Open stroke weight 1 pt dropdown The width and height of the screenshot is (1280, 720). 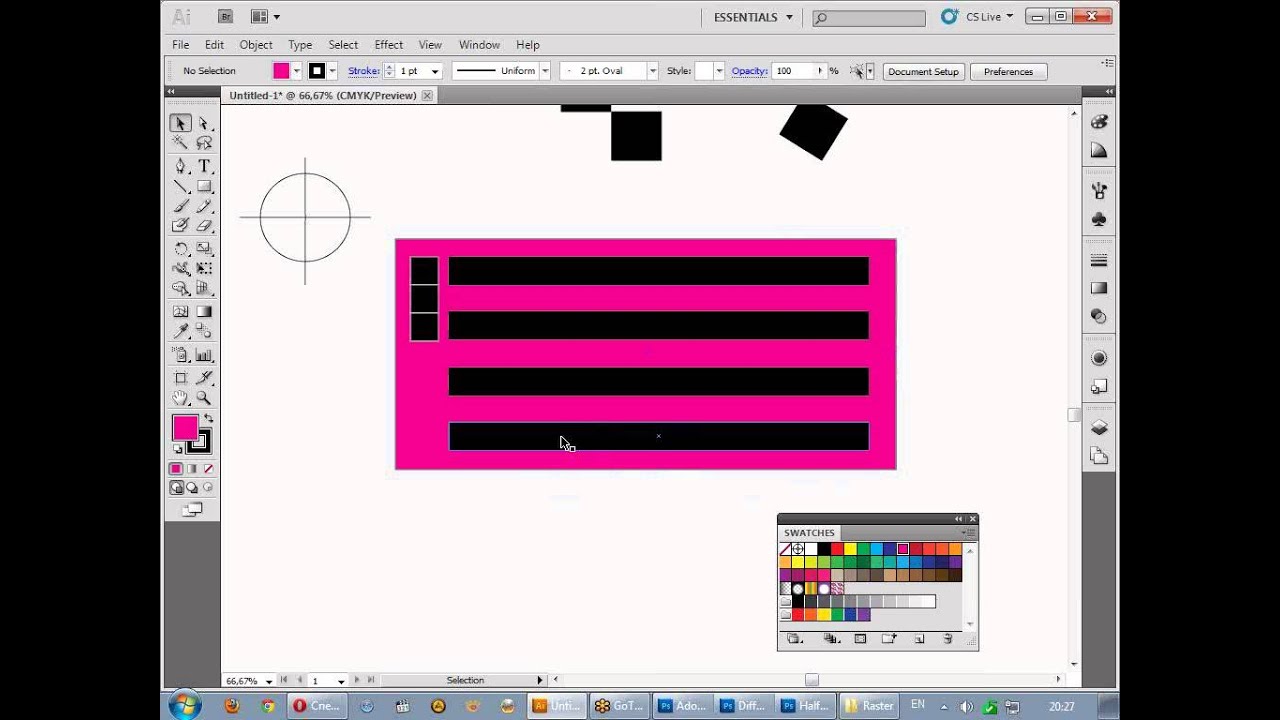click(435, 71)
